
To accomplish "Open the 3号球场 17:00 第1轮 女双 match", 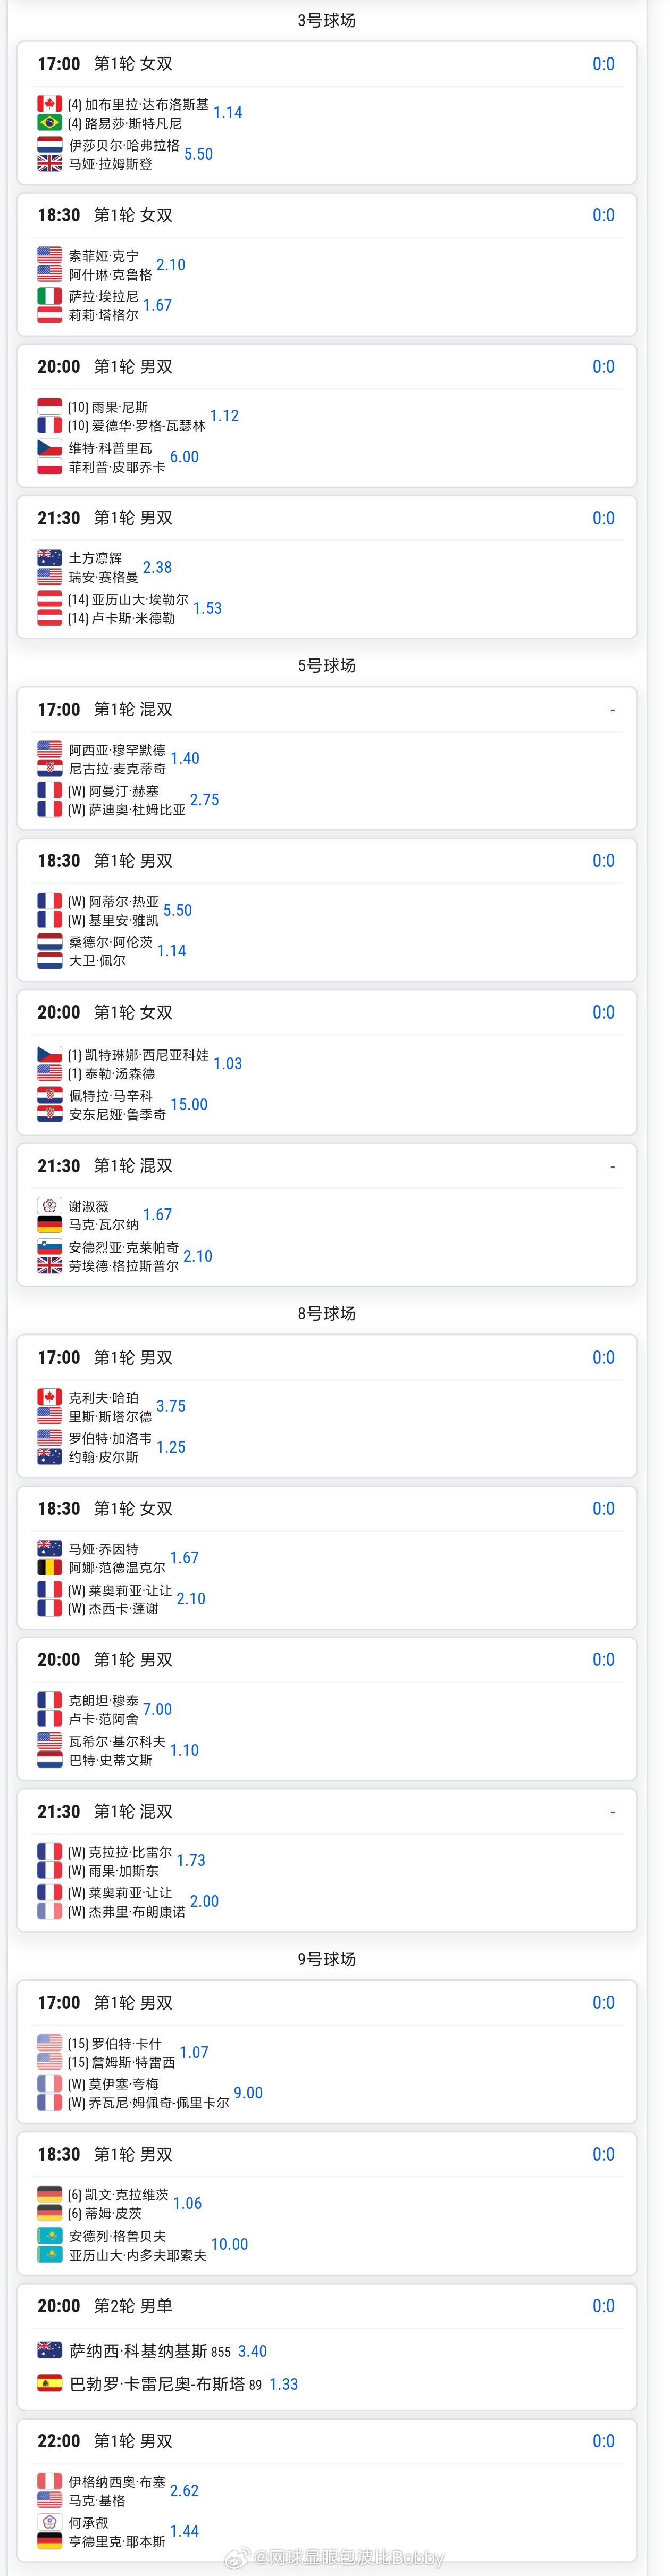I will coord(327,112).
